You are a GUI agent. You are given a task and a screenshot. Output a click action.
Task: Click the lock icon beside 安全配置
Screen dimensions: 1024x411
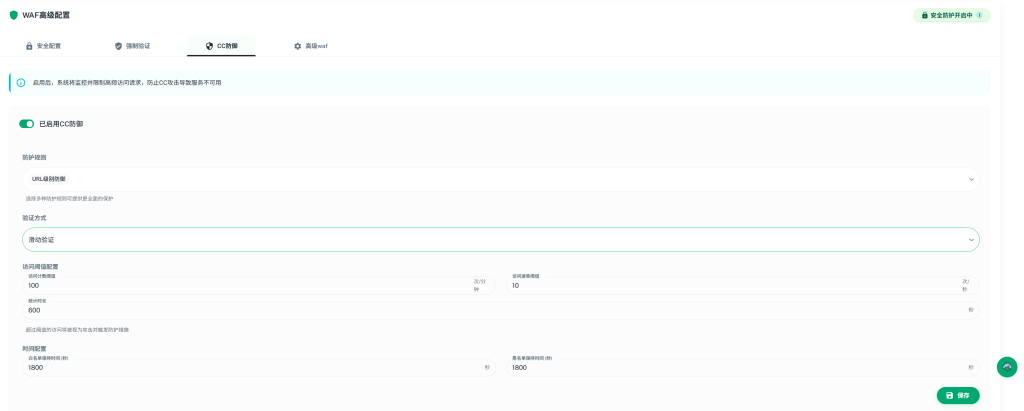click(x=29, y=46)
